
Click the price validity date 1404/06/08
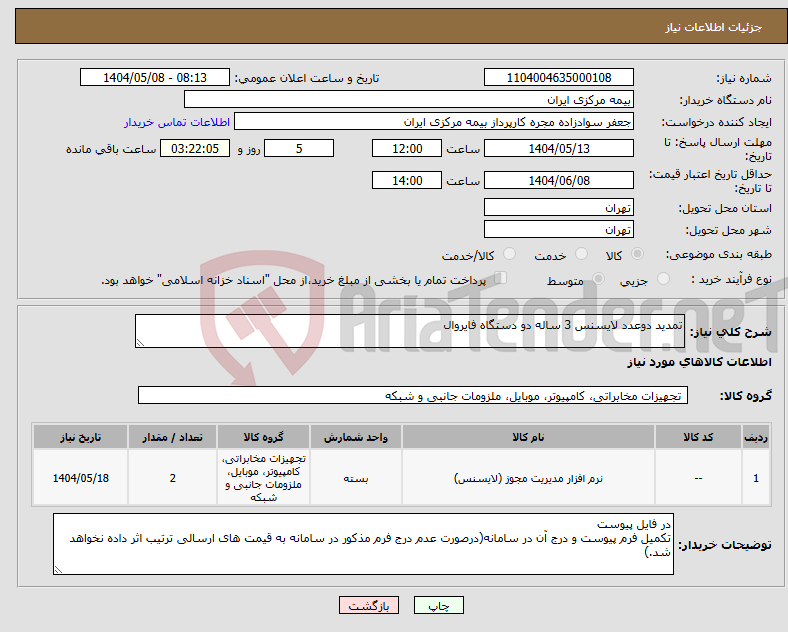[558, 180]
